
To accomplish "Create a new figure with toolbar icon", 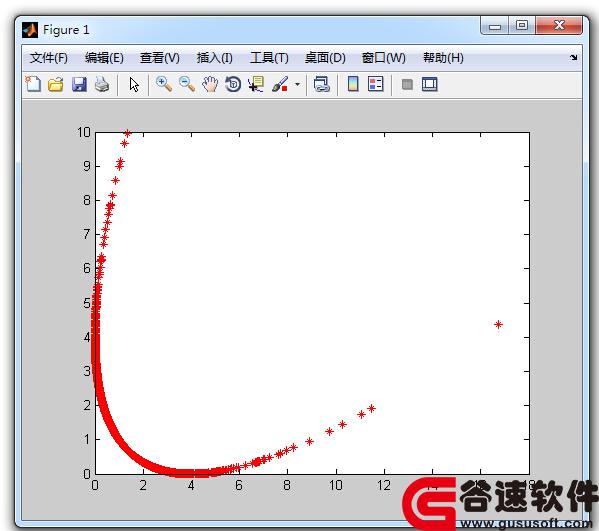I will click(33, 84).
